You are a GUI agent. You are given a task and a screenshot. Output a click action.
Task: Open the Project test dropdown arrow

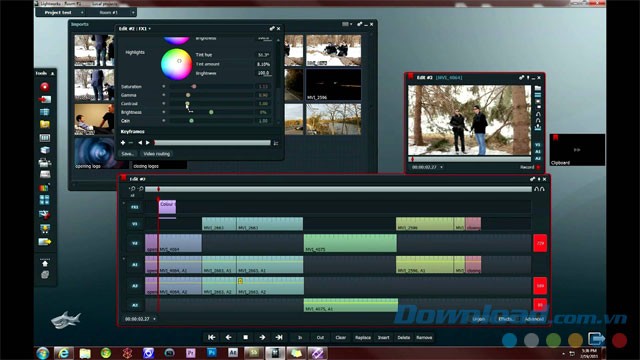[82, 13]
